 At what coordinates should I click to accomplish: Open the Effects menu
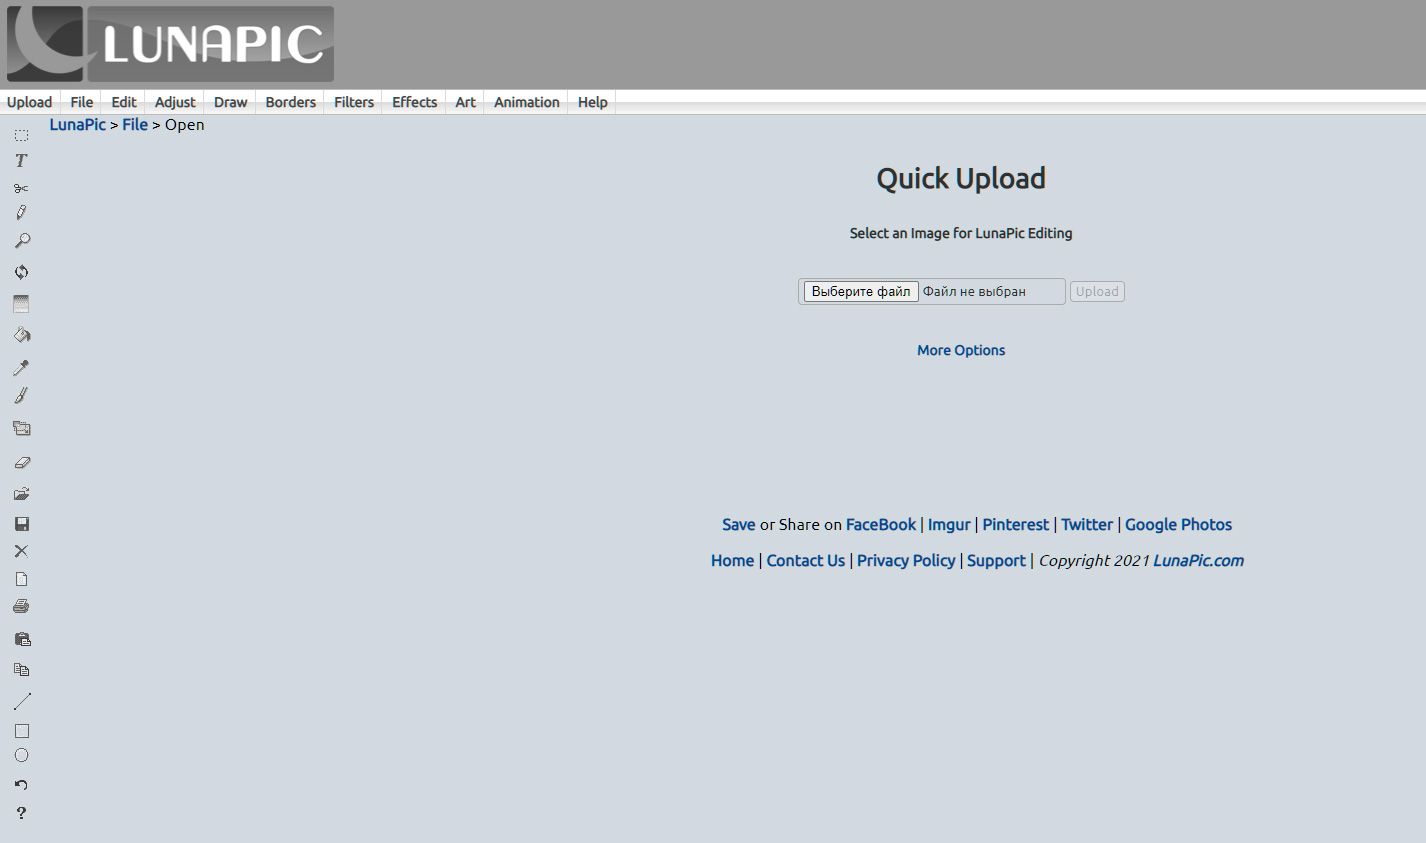(414, 102)
